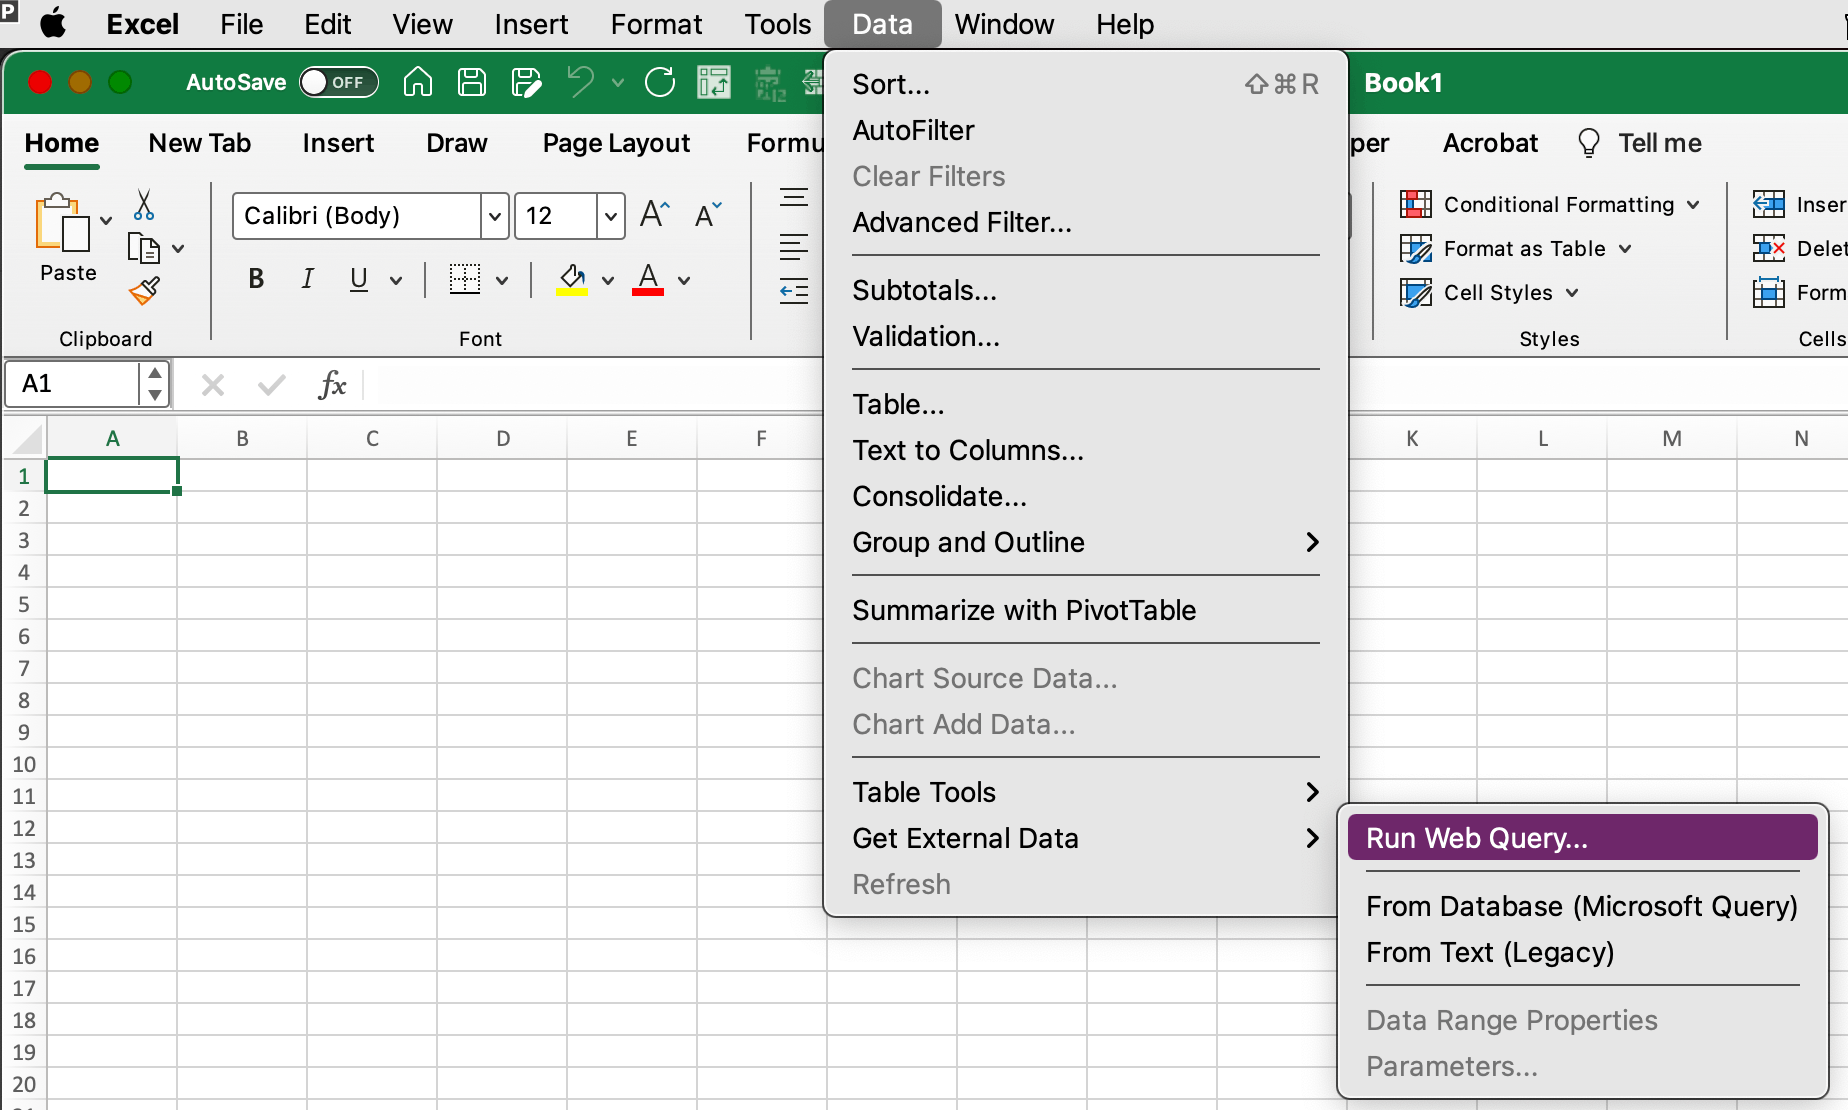Viewport: 1848px width, 1110px height.
Task: Click the Format Painter brush icon
Action: (x=144, y=291)
